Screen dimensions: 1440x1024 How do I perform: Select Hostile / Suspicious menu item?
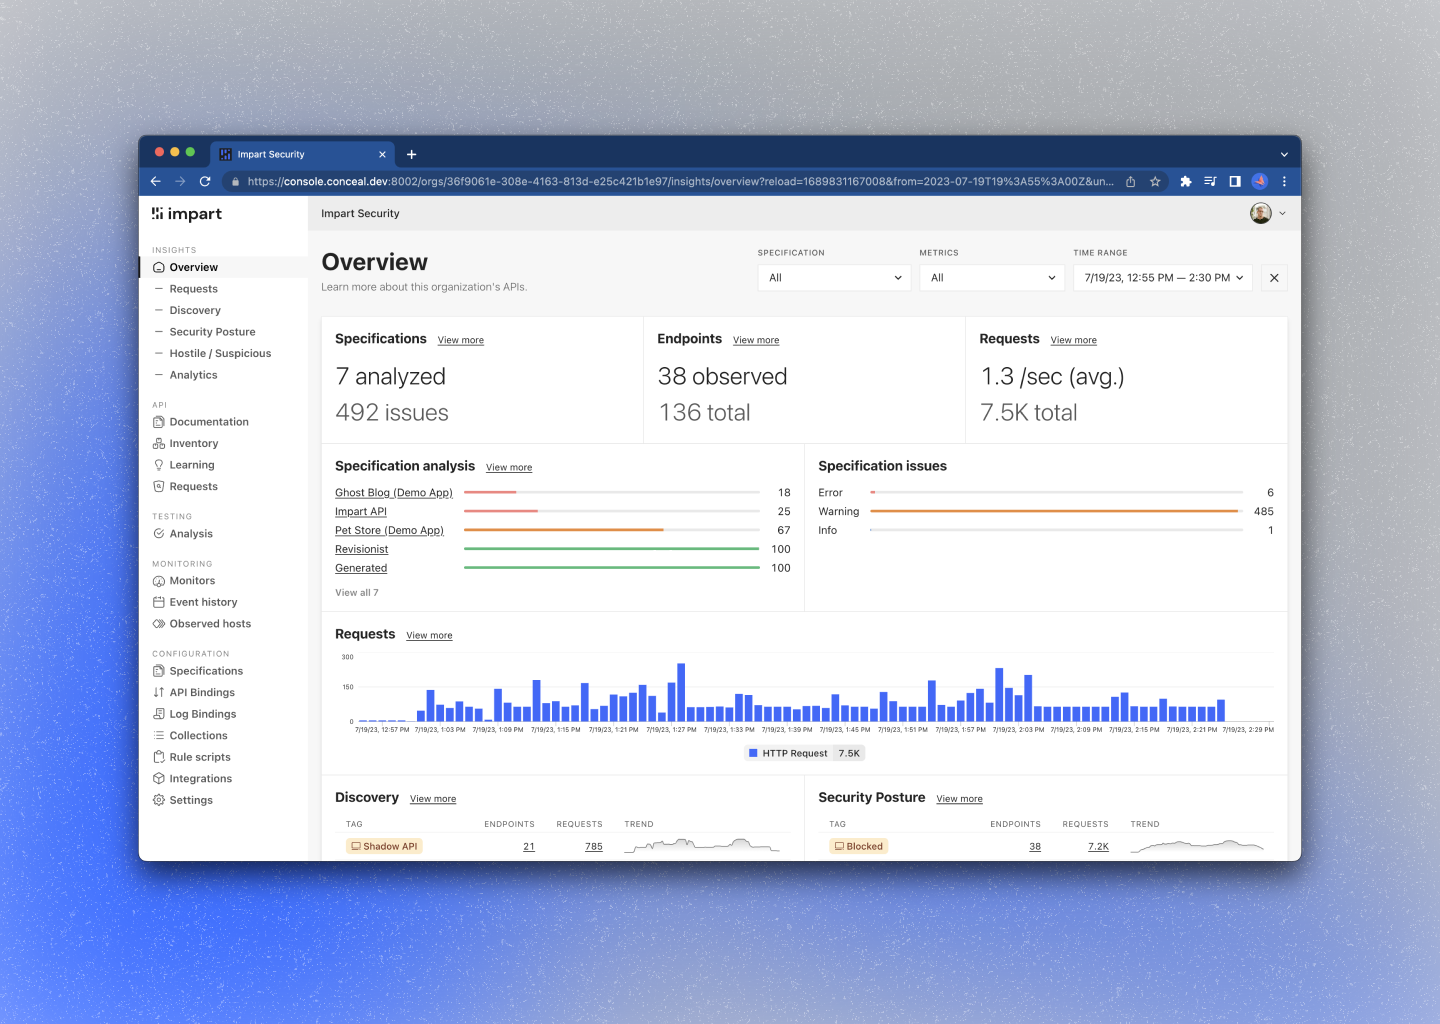click(220, 353)
